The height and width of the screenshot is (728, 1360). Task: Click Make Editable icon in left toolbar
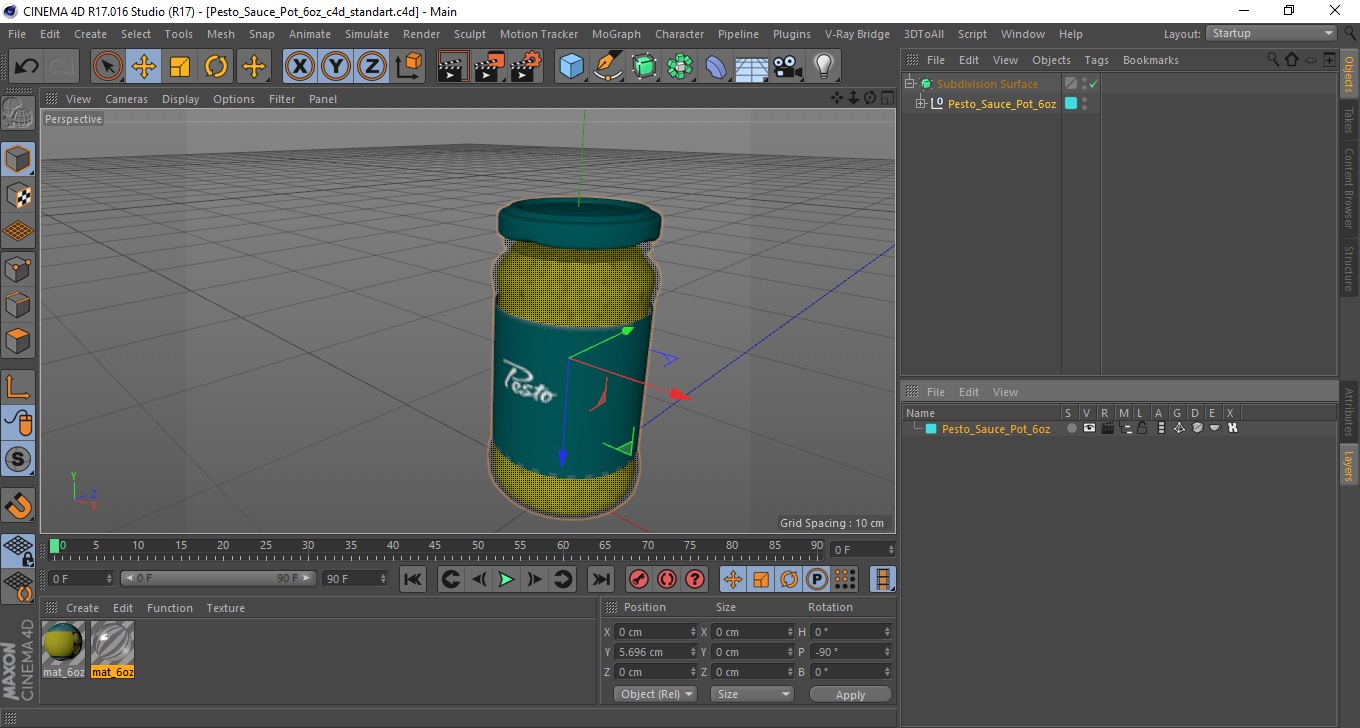click(18, 114)
